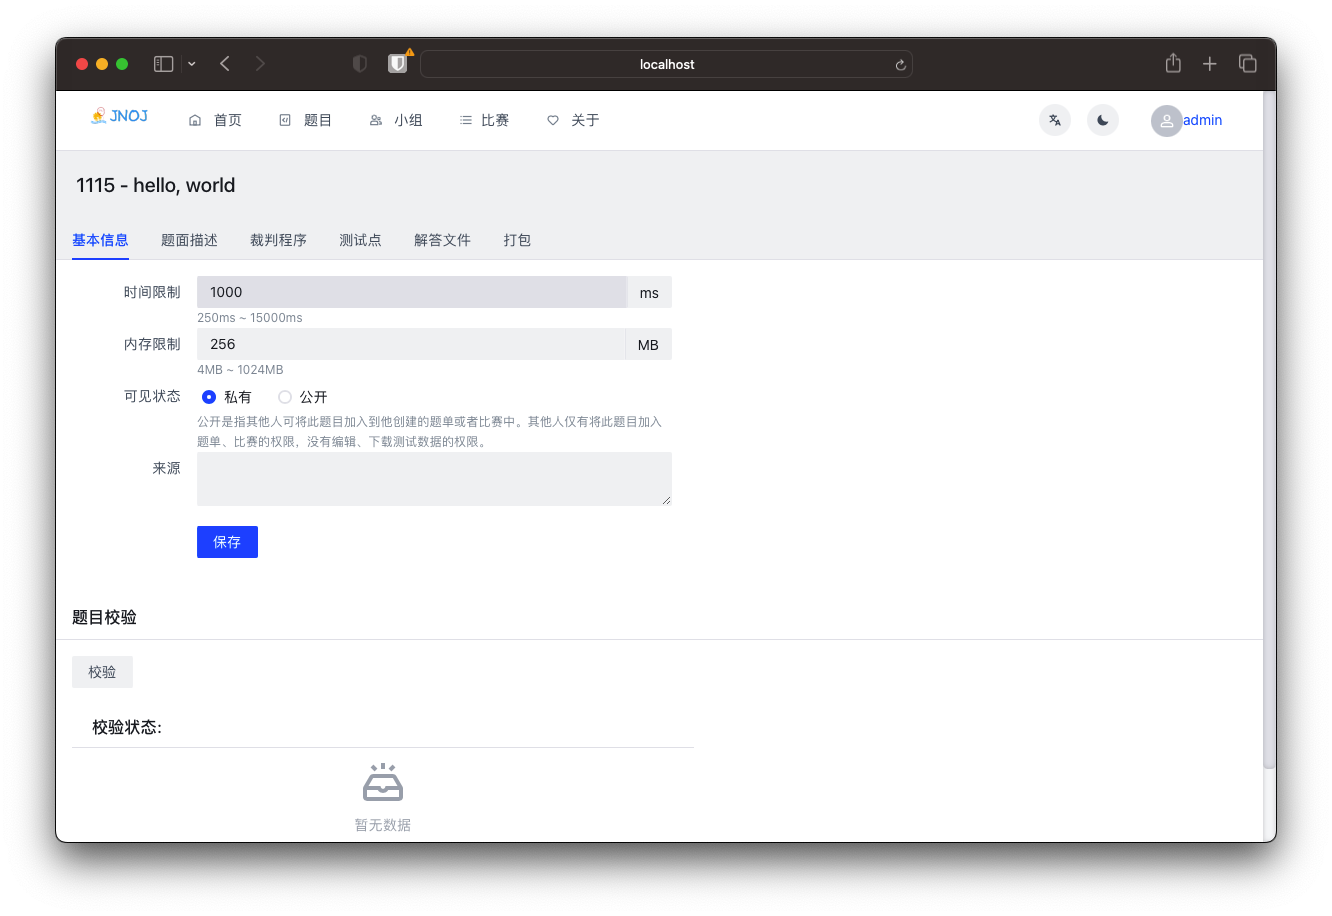Reload the page with the refresh icon
Viewport: 1332px width, 916px height.
[x=900, y=65]
